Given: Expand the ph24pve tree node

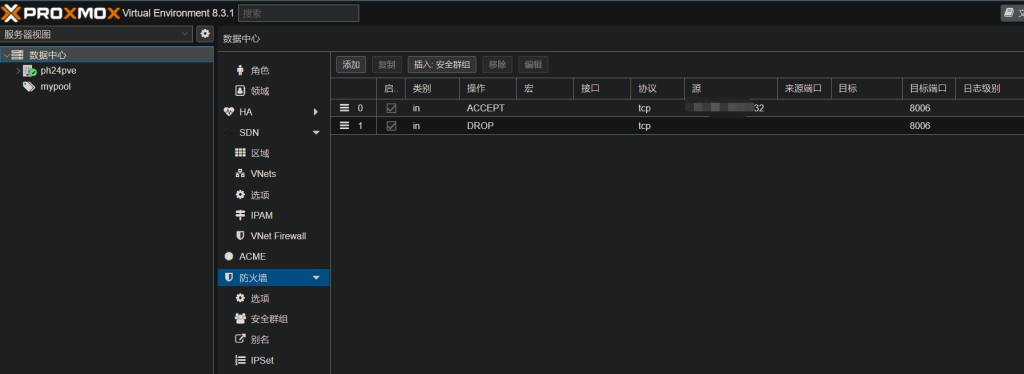Looking at the screenshot, I should (x=18, y=70).
